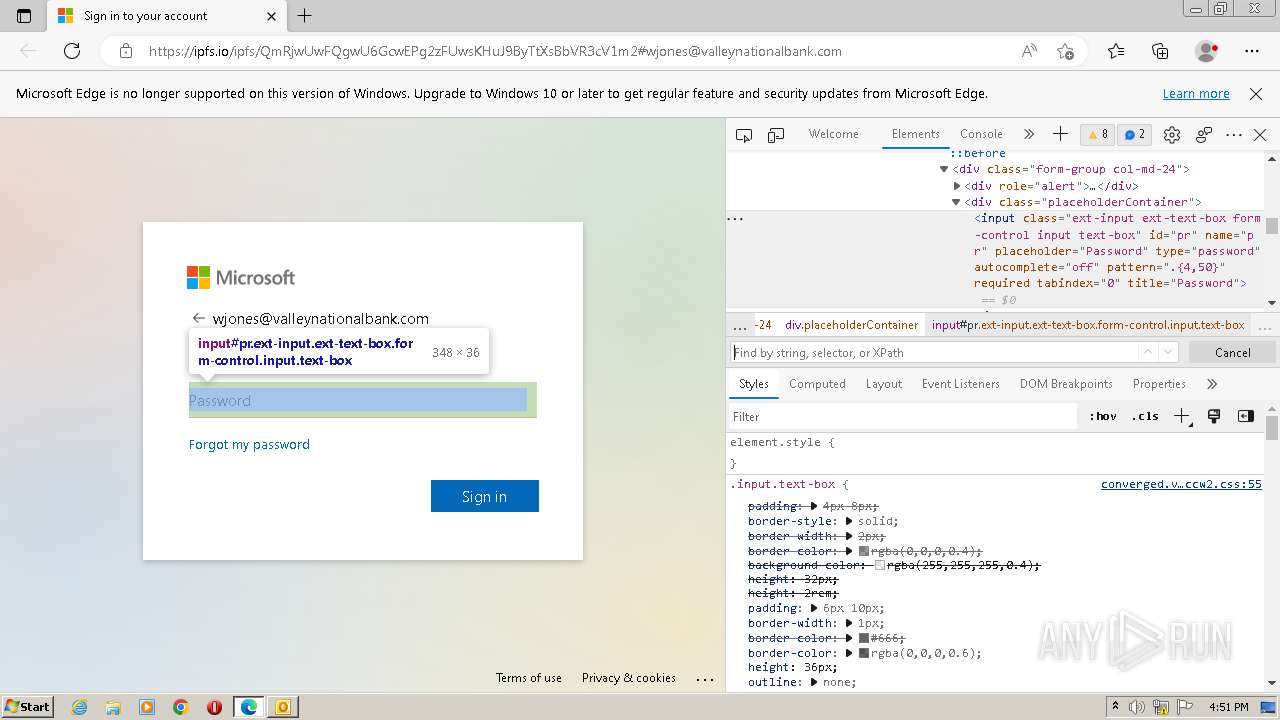Image resolution: width=1280 pixels, height=720 pixels.
Task: Switch to the Welcome tab
Action: [x=833, y=134]
